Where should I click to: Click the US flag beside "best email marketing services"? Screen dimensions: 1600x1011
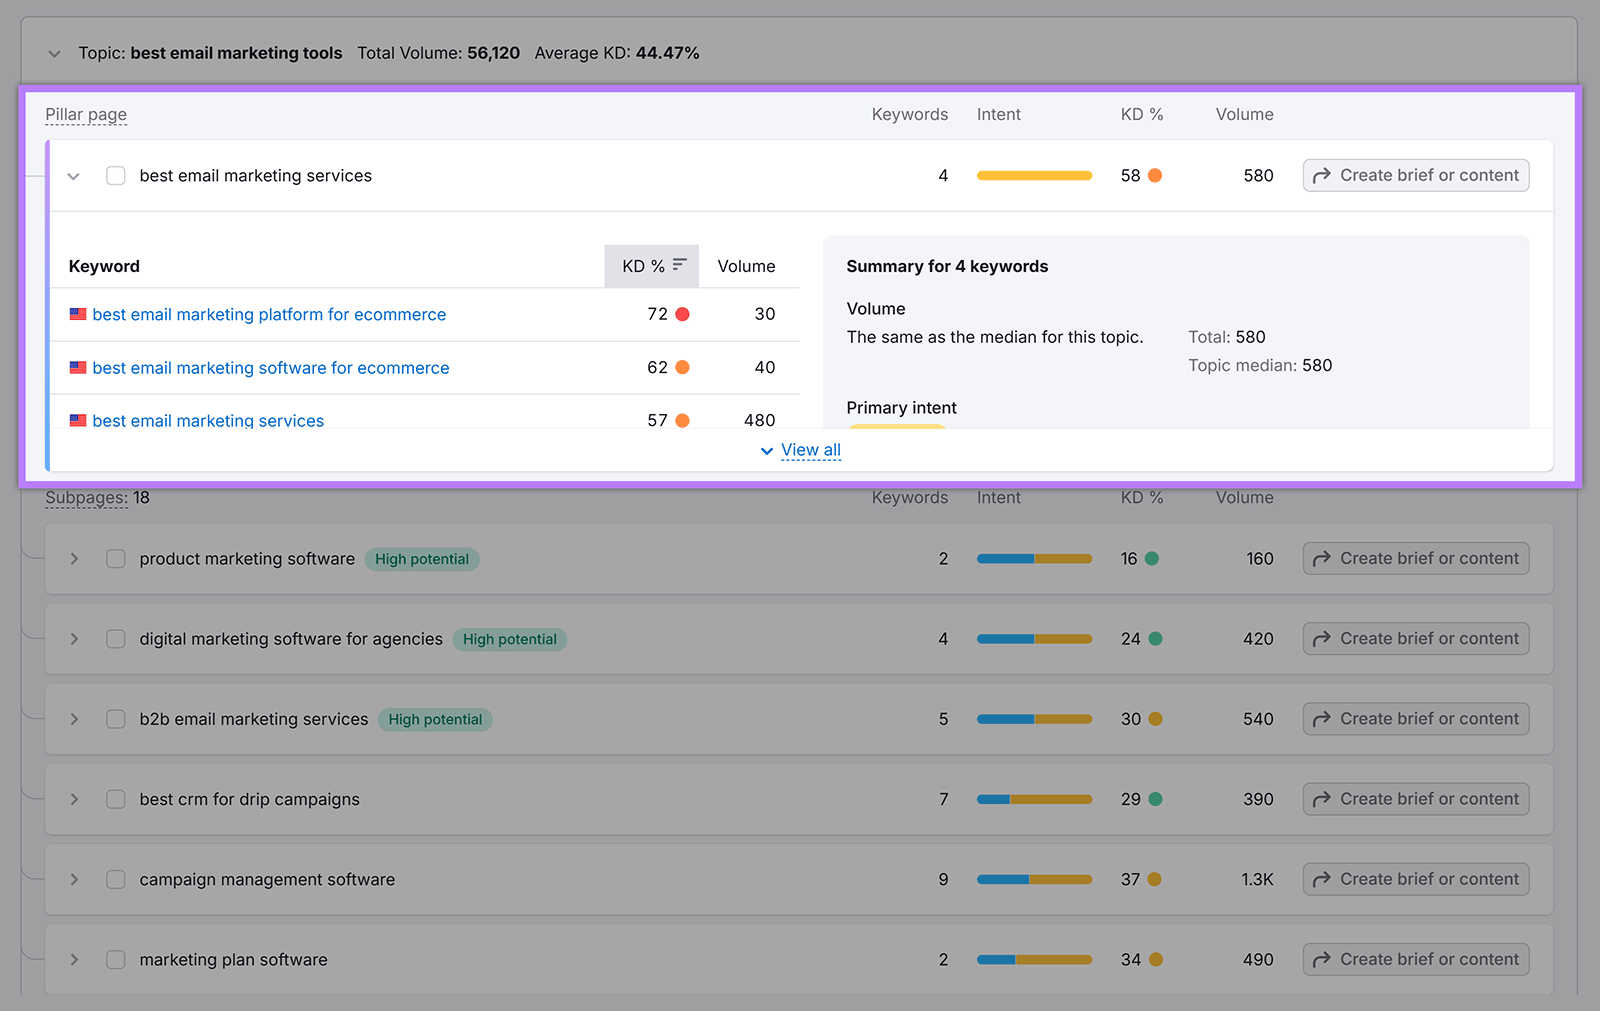[78, 419]
